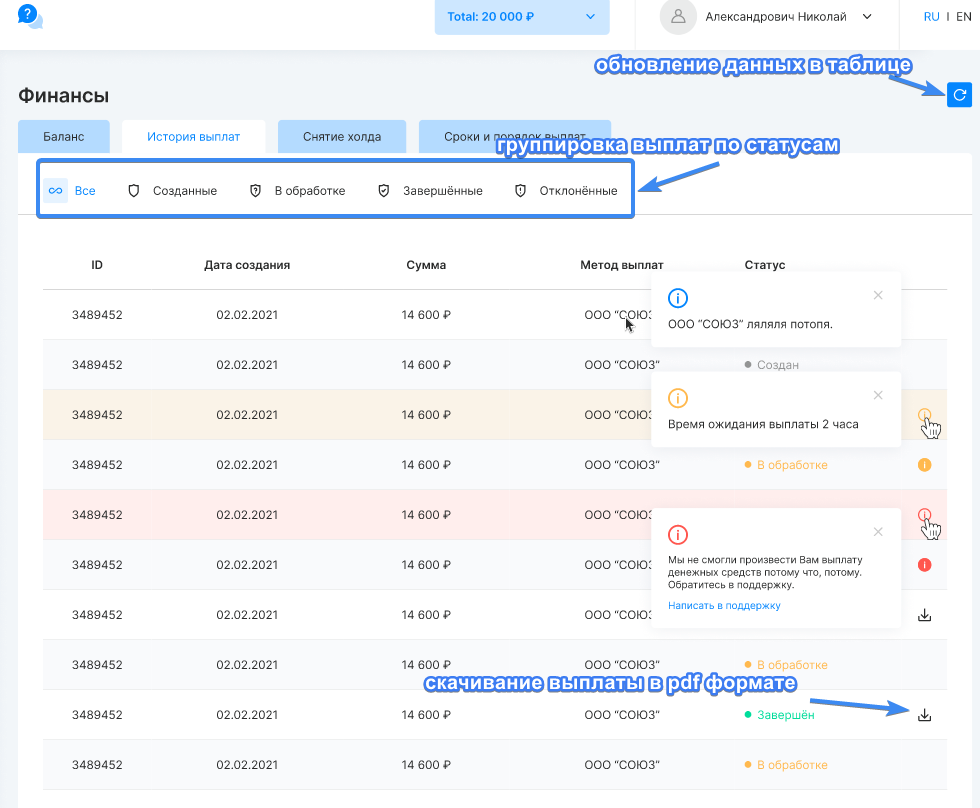The image size is (980, 808).
Task: Close the red payout error popup
Action: (x=878, y=532)
